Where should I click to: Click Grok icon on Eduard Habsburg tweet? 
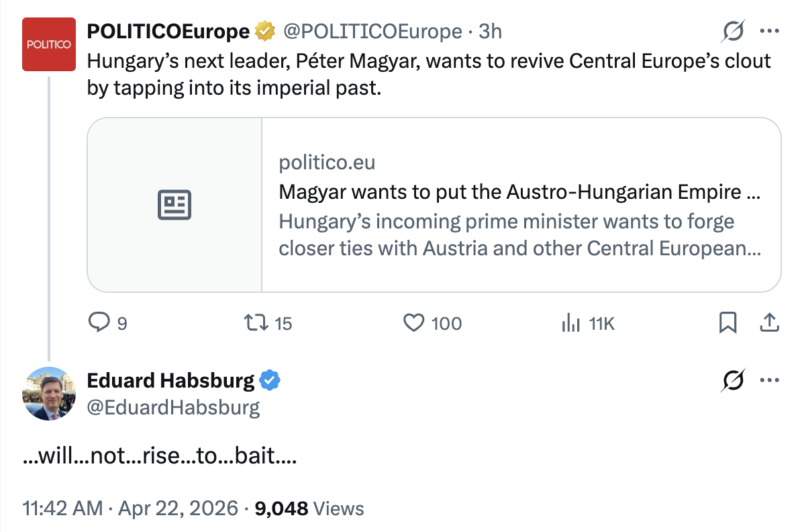tap(733, 381)
